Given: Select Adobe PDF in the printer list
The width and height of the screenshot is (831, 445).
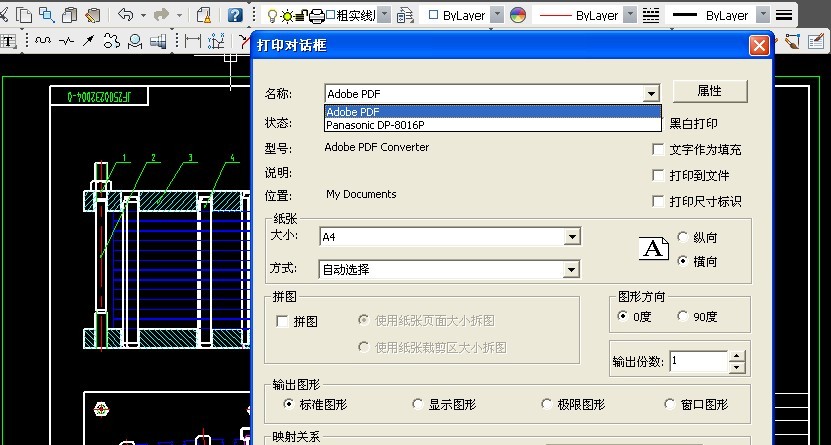Looking at the screenshot, I should (352, 112).
